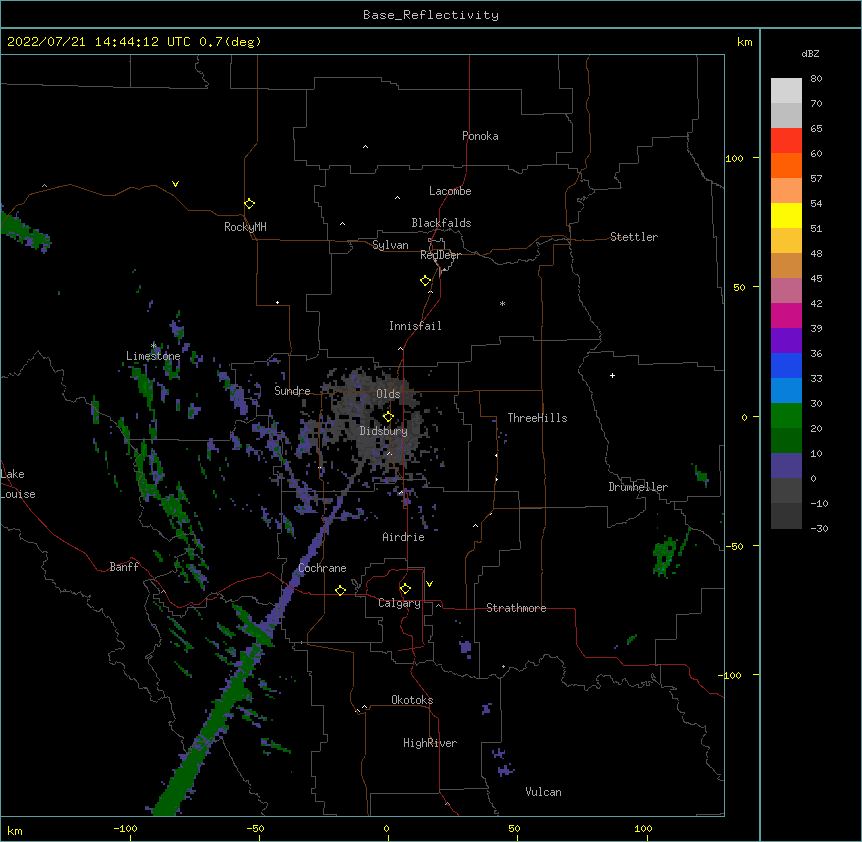This screenshot has width=862, height=842.
Task: Choose the light gray 80 dBZ legend swatch
Action: point(786,91)
